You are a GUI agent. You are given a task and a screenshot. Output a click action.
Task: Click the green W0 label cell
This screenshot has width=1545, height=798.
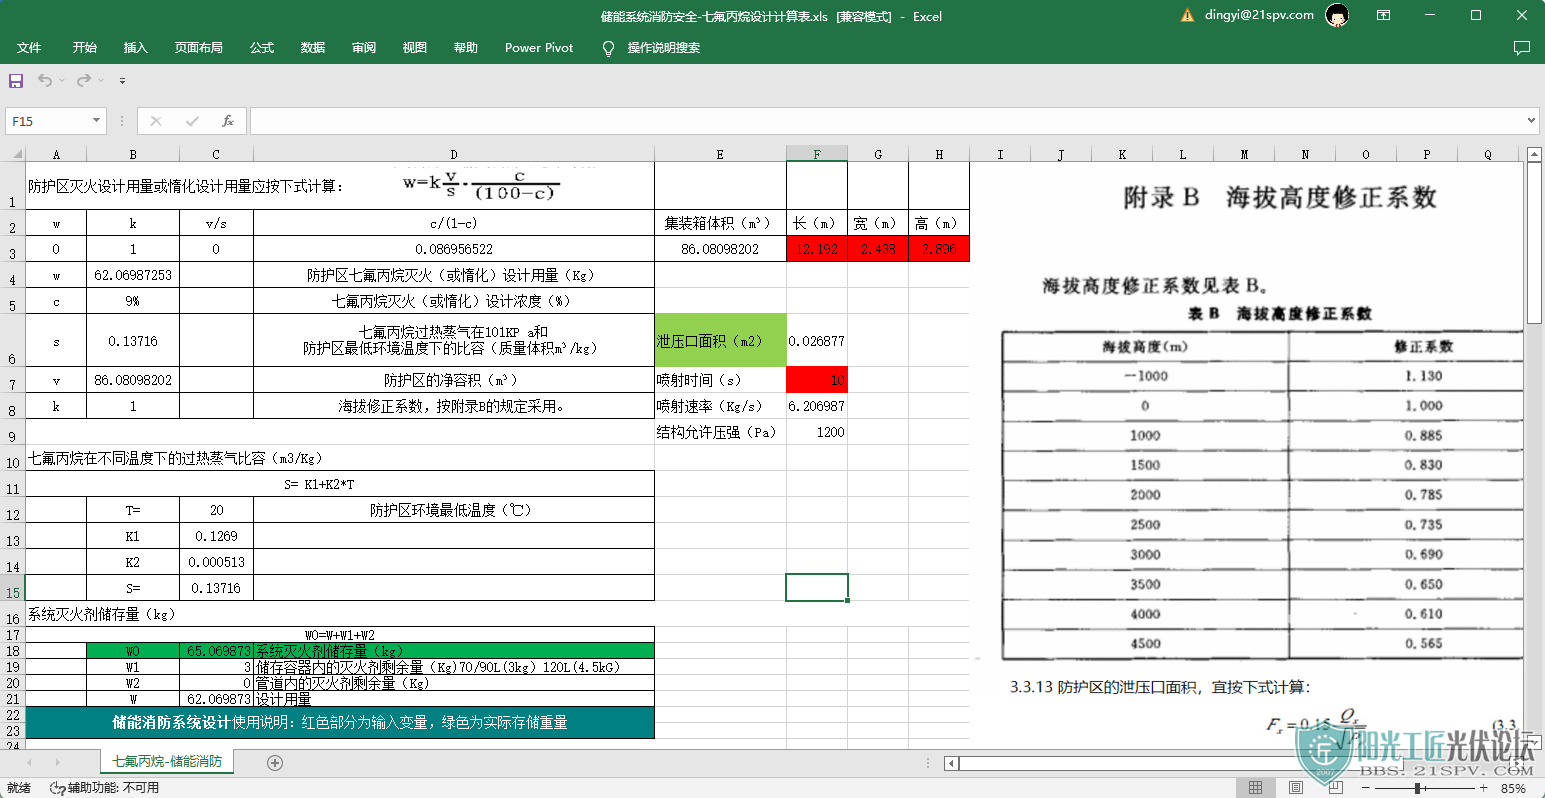point(133,651)
